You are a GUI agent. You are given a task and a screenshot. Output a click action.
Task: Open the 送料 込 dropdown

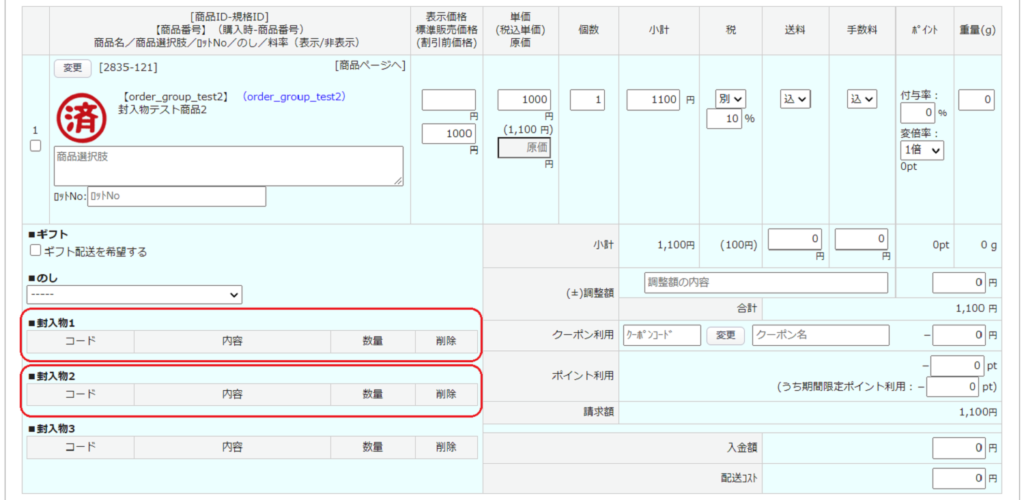coord(795,99)
